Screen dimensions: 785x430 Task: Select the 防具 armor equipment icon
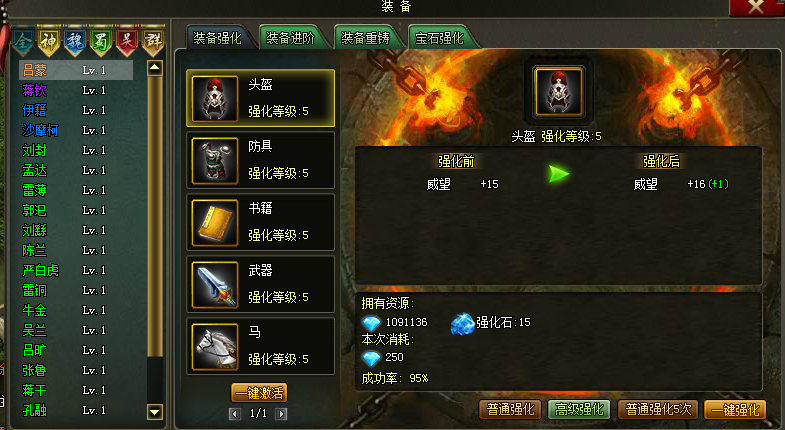click(215, 161)
